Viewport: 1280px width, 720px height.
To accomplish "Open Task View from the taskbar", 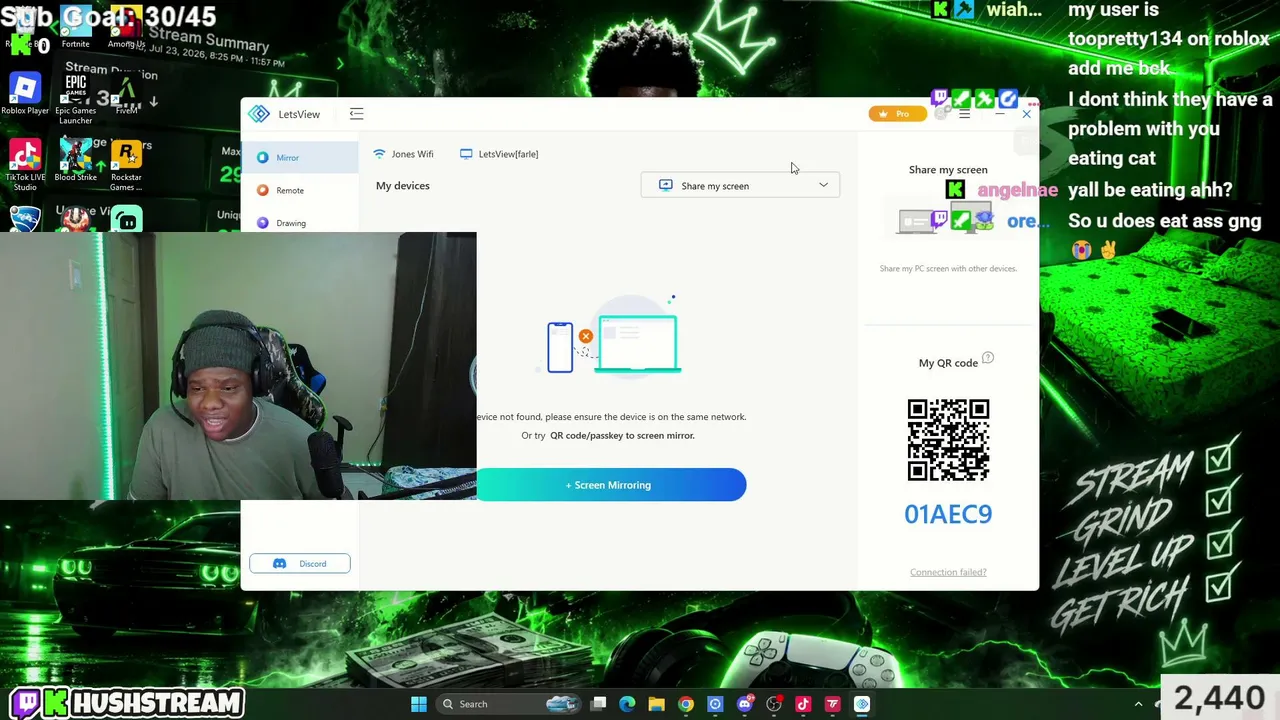I will [598, 704].
